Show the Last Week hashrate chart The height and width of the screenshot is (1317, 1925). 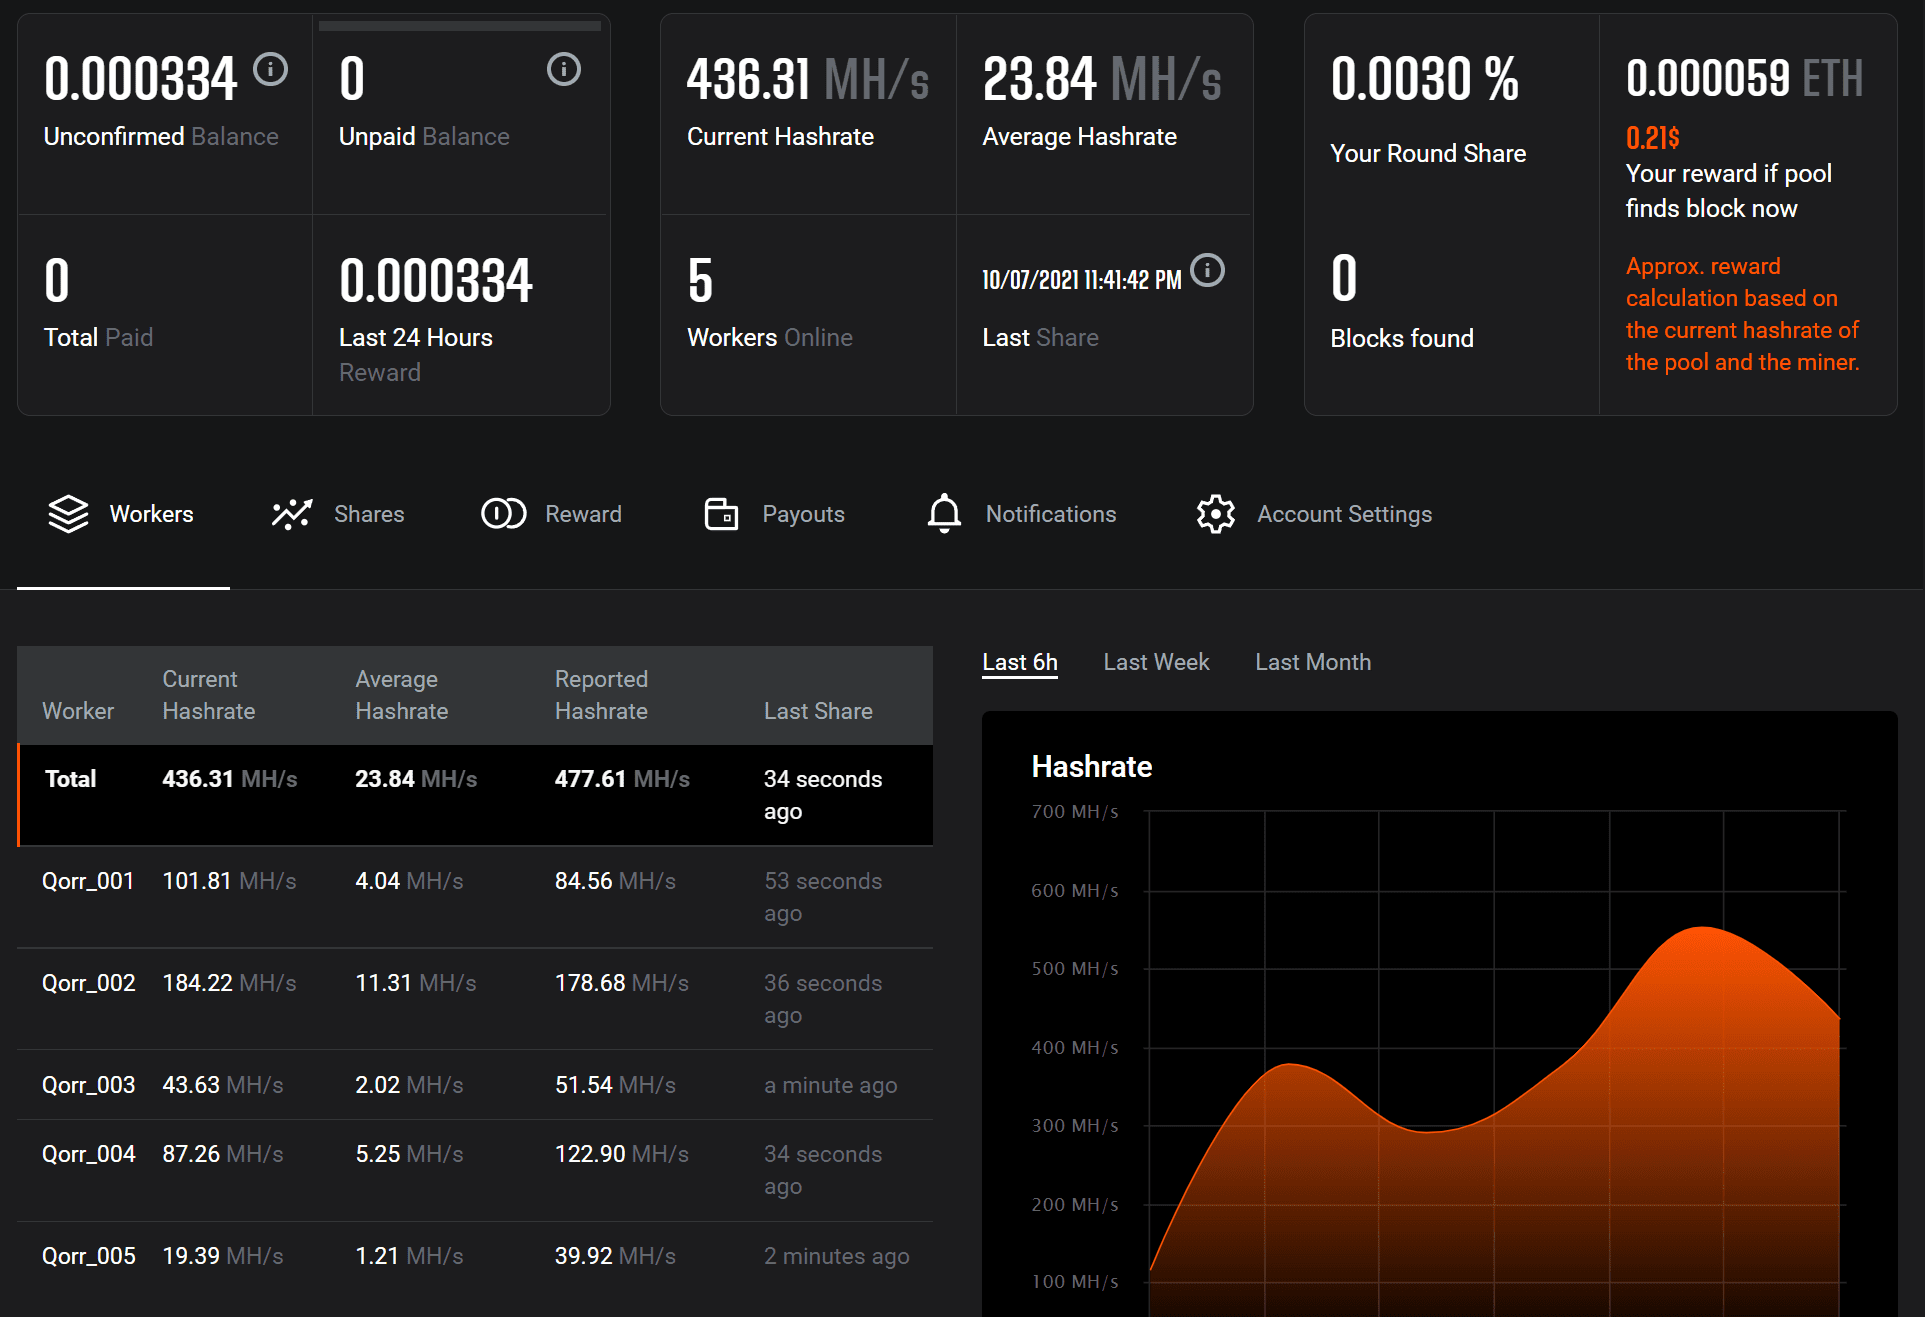[1156, 662]
